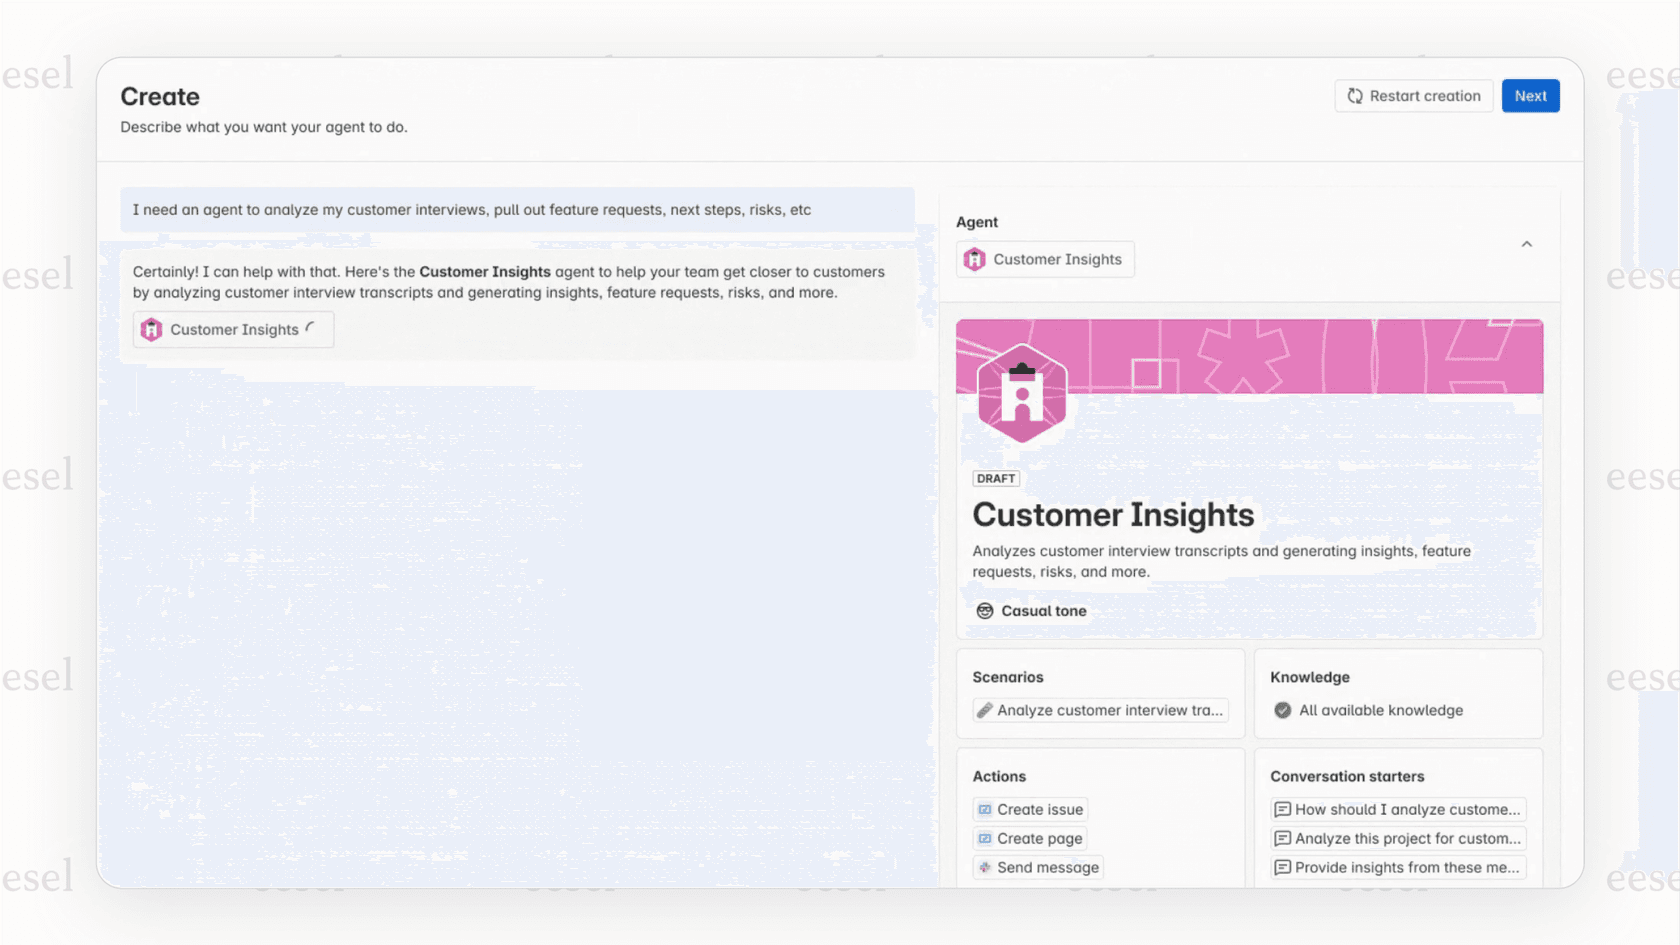Open the Customer Insights agent selector chip

pos(1045,260)
